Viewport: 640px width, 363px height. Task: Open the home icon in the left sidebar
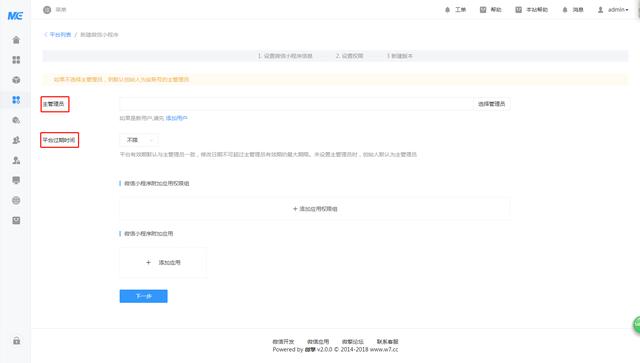pos(16,40)
